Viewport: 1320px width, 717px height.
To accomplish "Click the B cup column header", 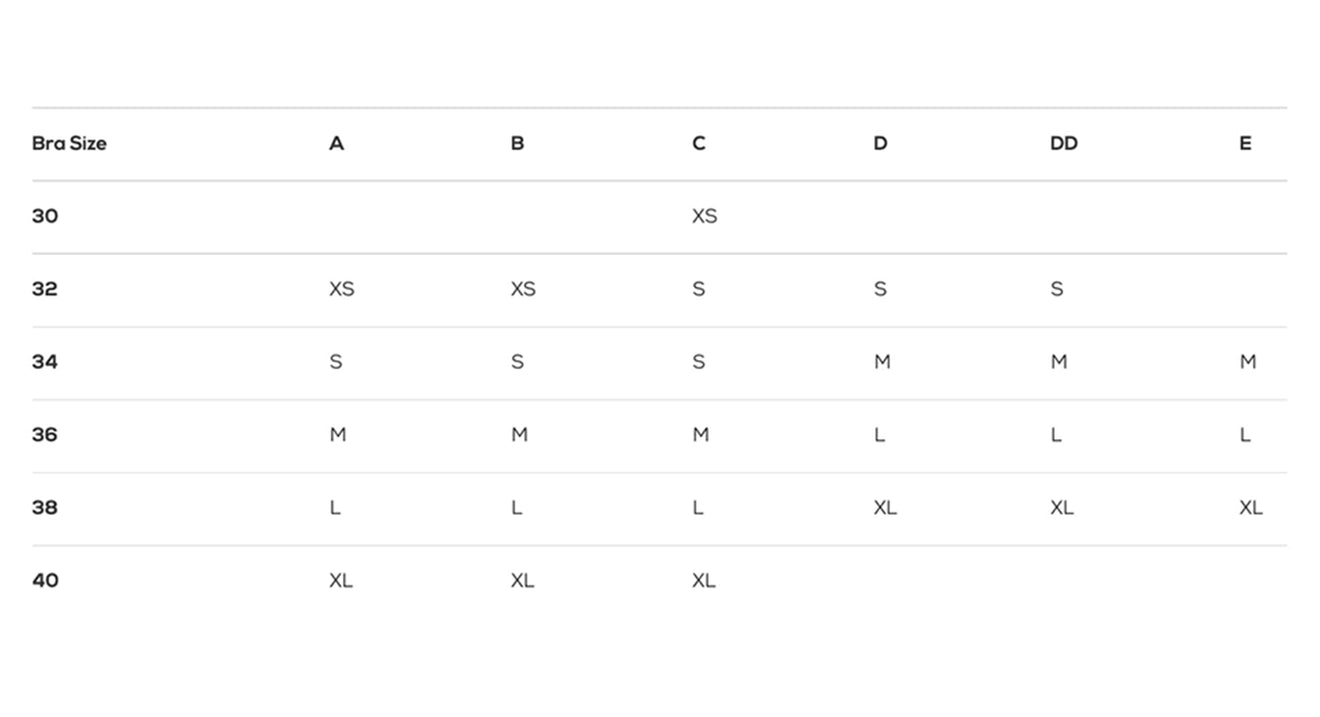I will click(x=517, y=143).
